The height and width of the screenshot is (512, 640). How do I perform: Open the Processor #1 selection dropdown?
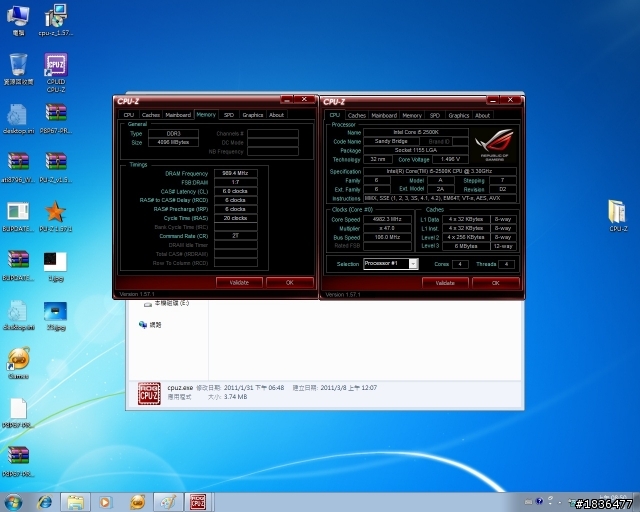click(391, 264)
